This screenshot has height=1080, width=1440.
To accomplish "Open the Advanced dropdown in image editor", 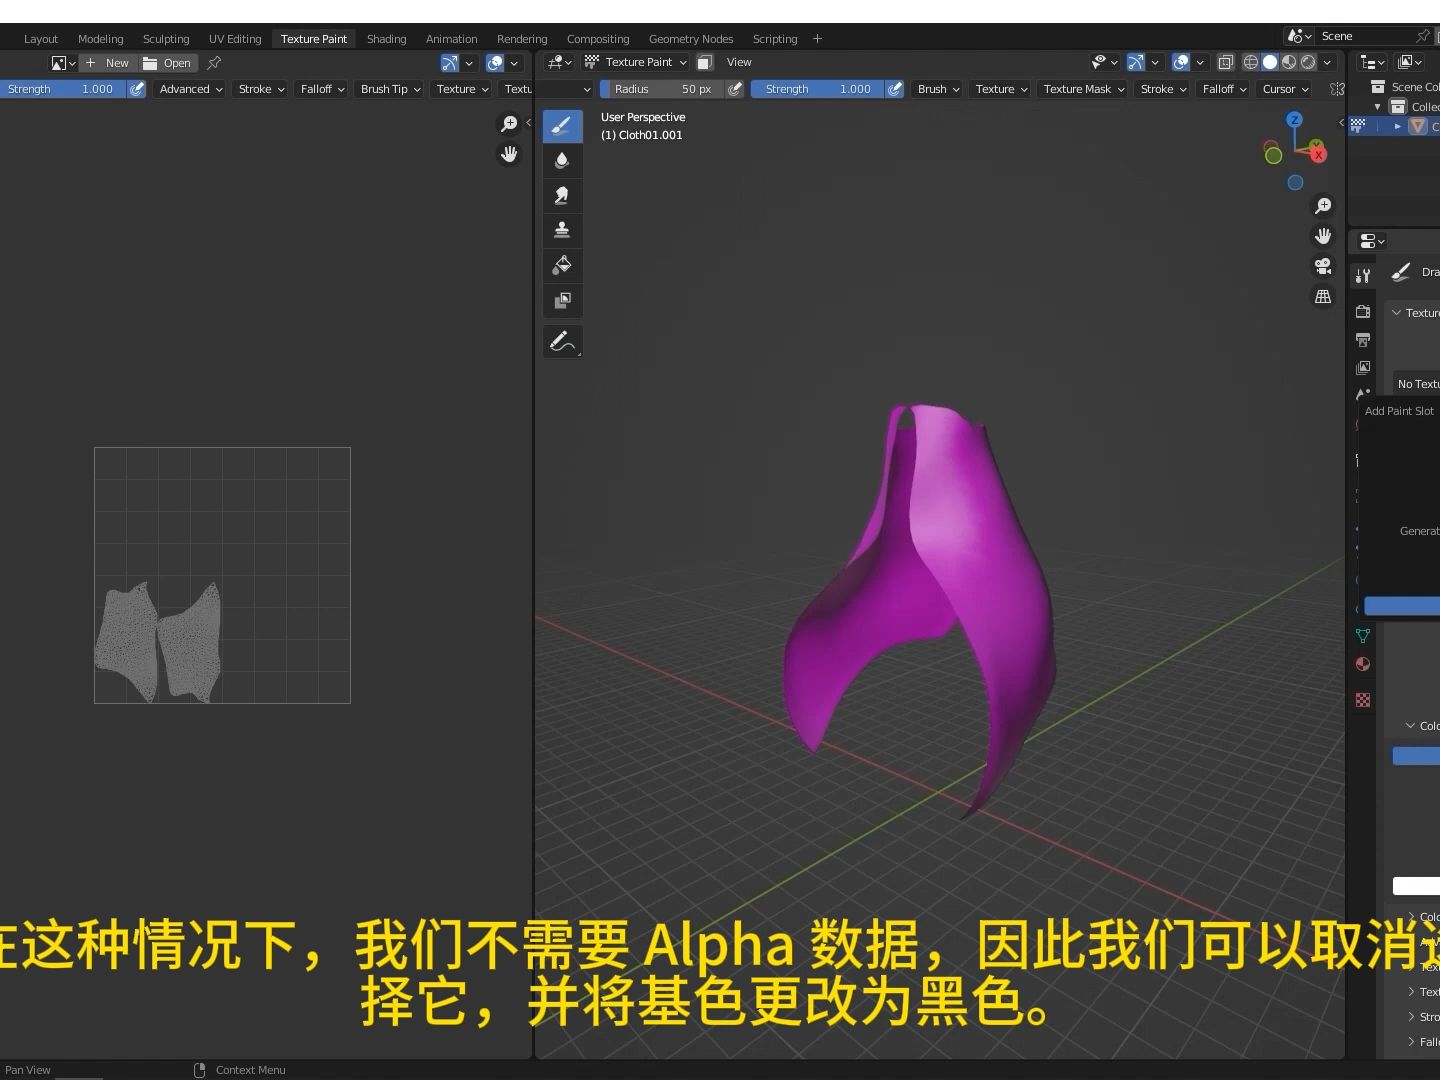I will tap(191, 89).
